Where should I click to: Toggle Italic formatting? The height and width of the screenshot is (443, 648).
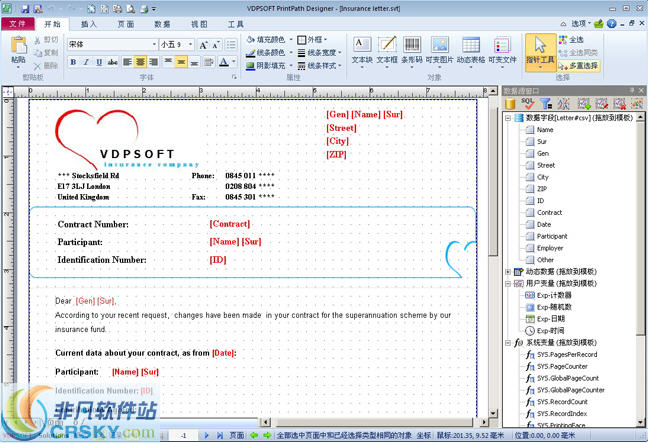click(86, 62)
